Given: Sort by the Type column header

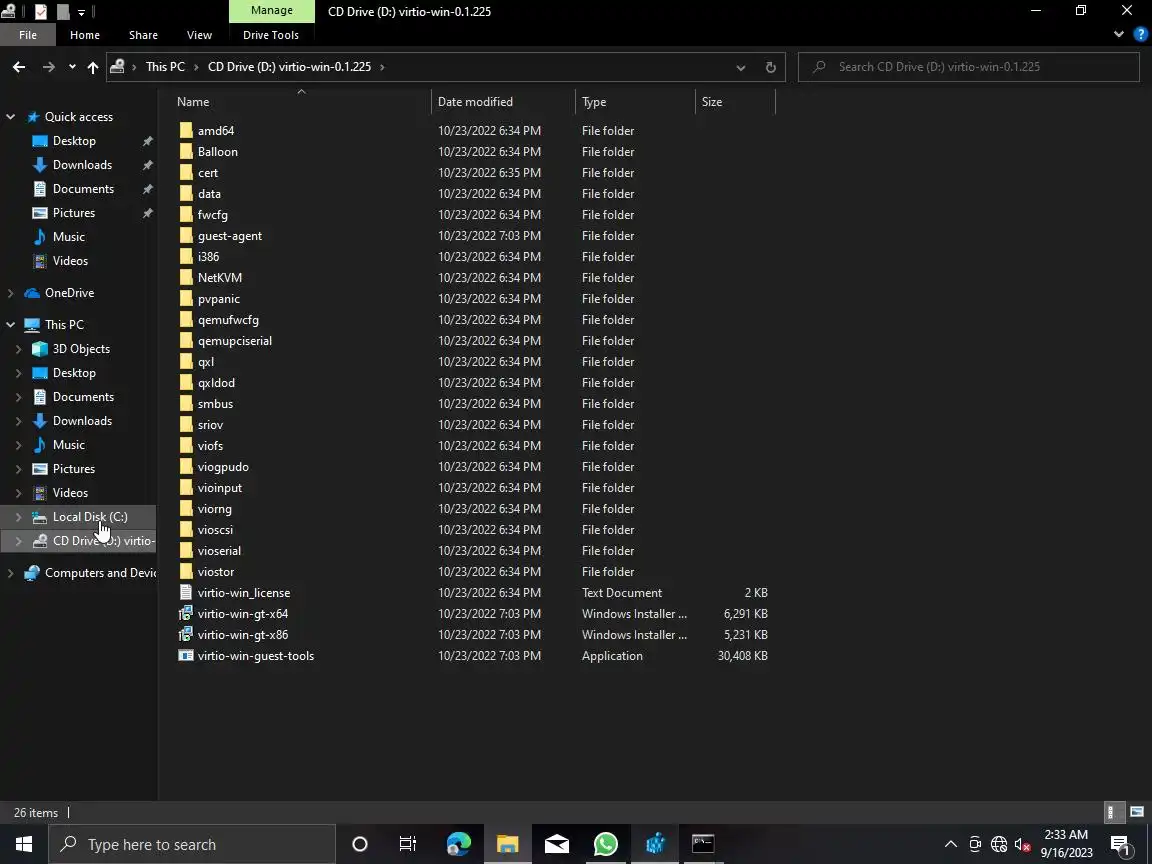Looking at the screenshot, I should point(594,102).
